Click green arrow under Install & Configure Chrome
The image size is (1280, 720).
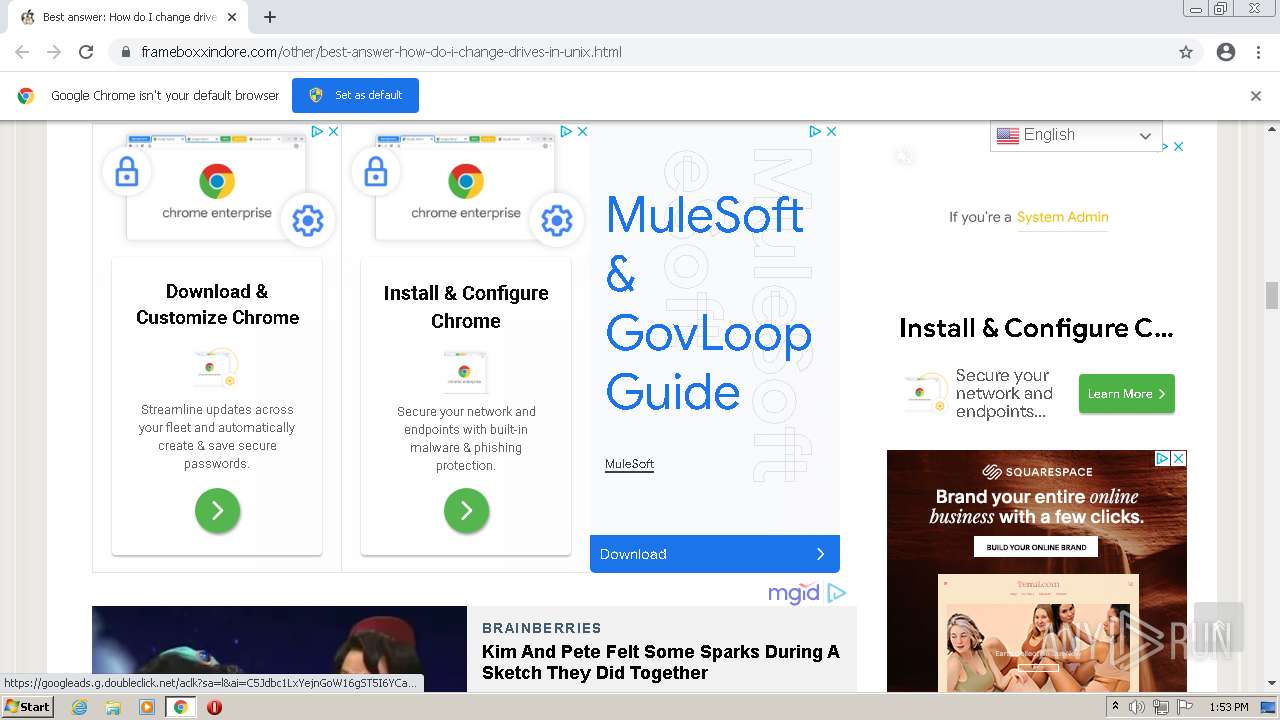coord(466,511)
